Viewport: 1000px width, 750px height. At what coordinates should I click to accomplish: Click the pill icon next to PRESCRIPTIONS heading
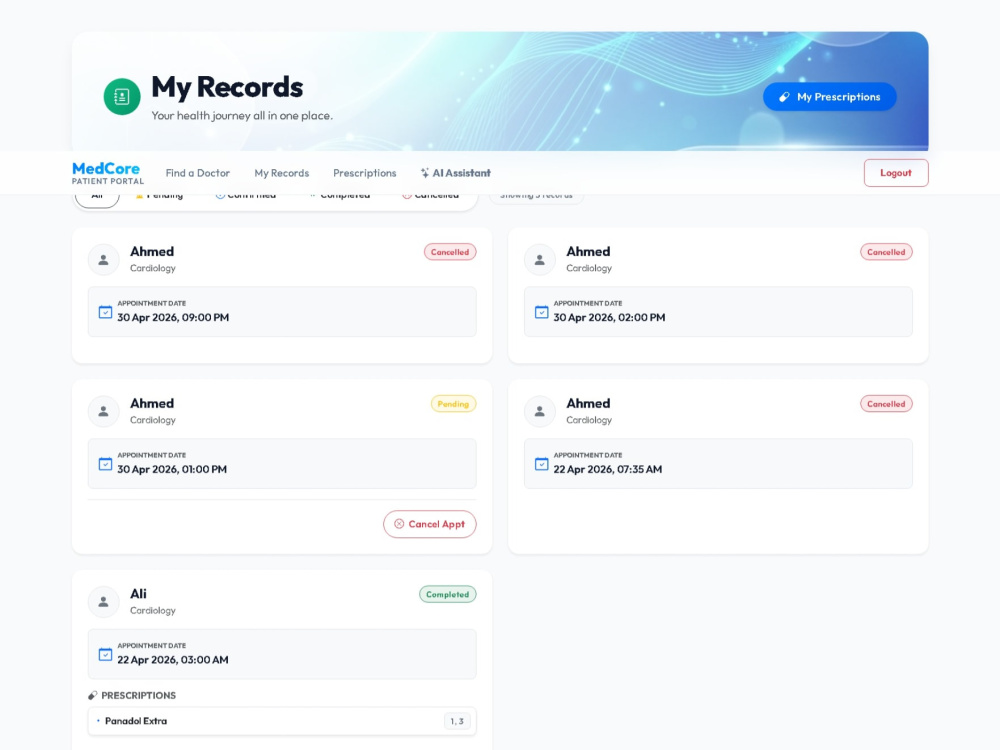pos(93,695)
